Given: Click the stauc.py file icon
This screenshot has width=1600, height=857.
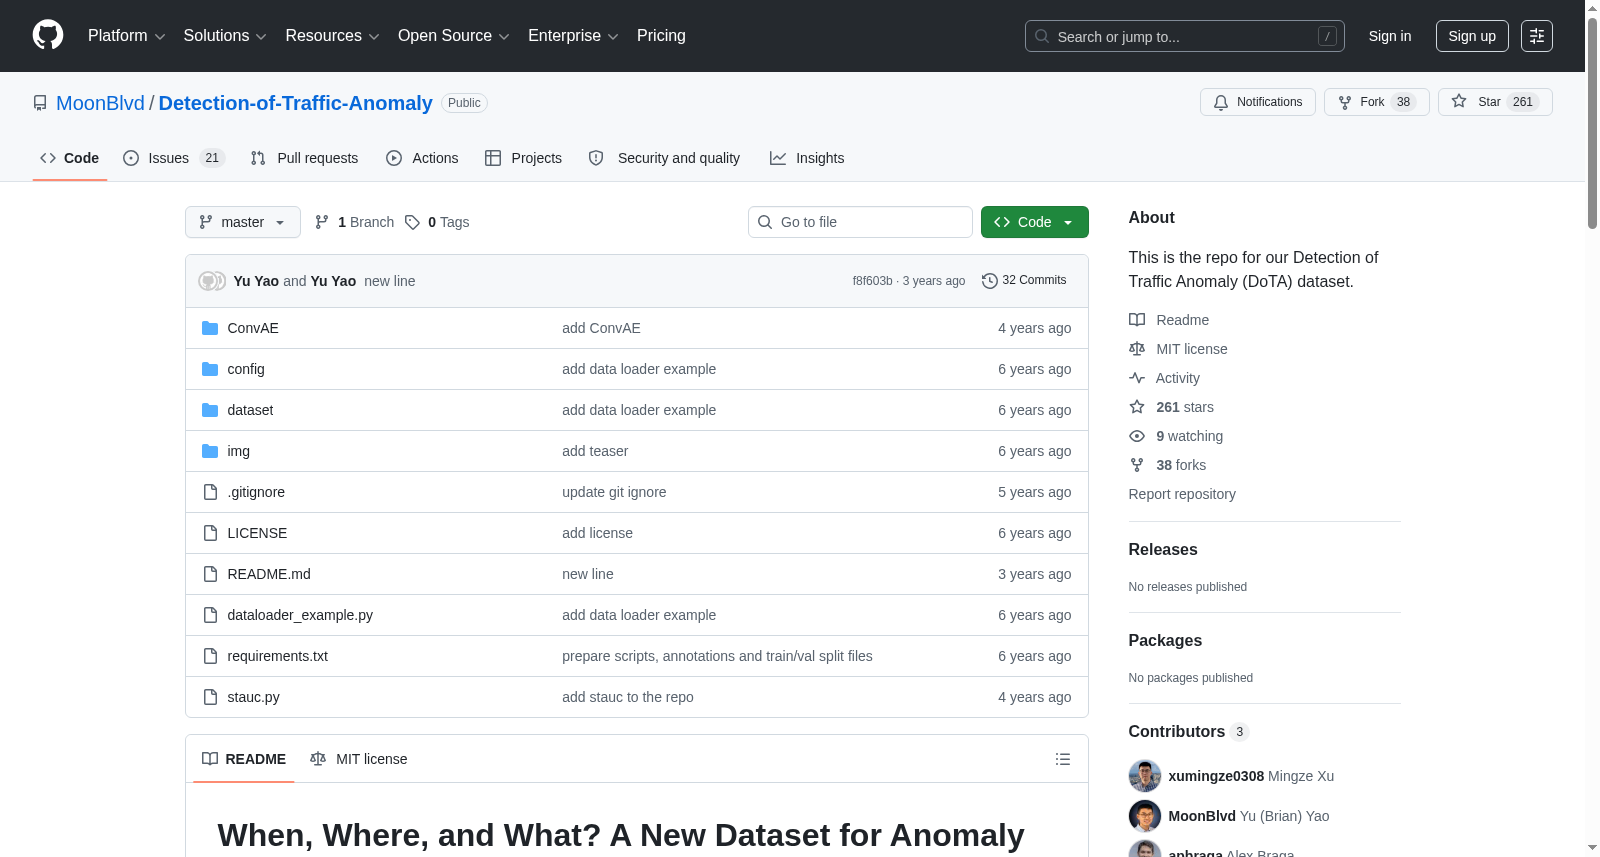Looking at the screenshot, I should point(210,697).
